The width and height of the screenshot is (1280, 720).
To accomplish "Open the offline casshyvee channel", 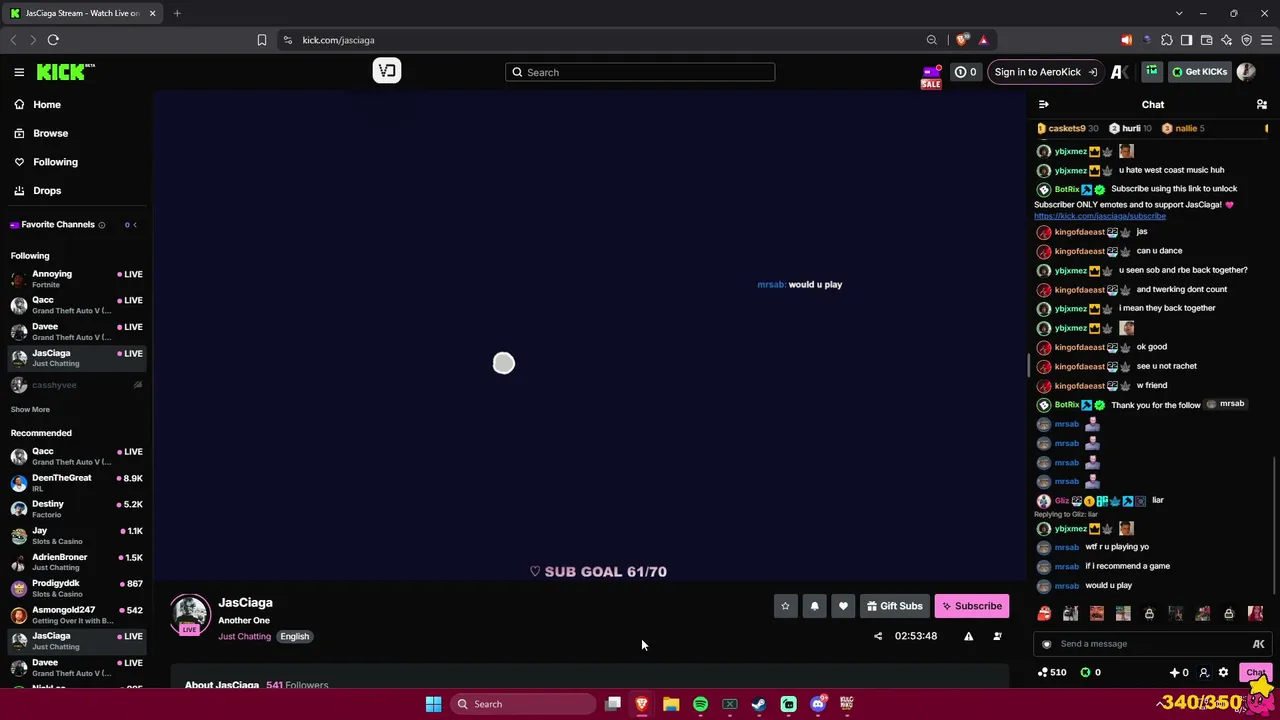I will pos(76,385).
